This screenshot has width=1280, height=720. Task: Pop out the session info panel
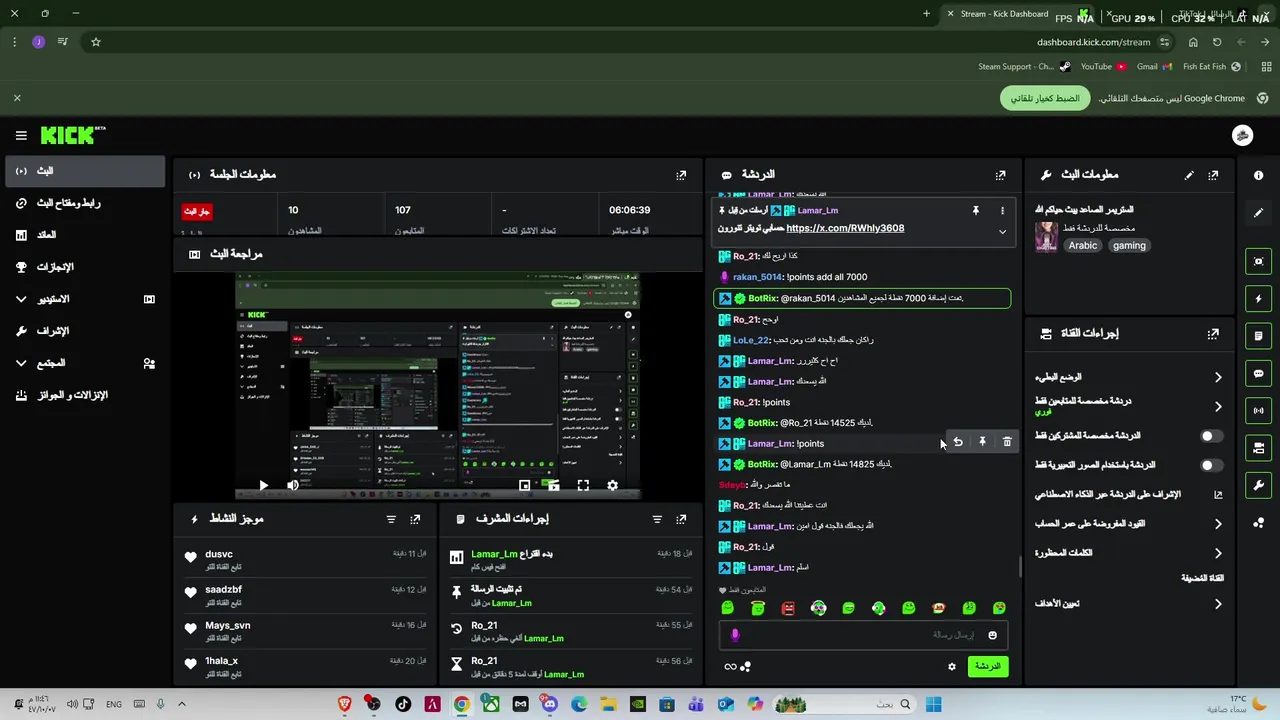(681, 175)
